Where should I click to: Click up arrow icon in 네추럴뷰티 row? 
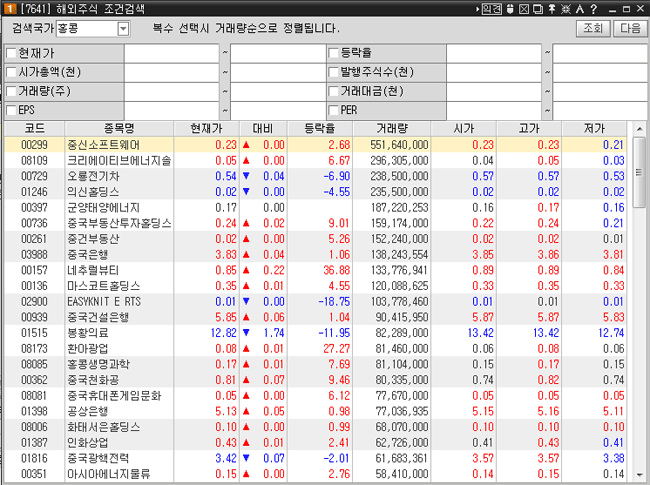(x=246, y=270)
